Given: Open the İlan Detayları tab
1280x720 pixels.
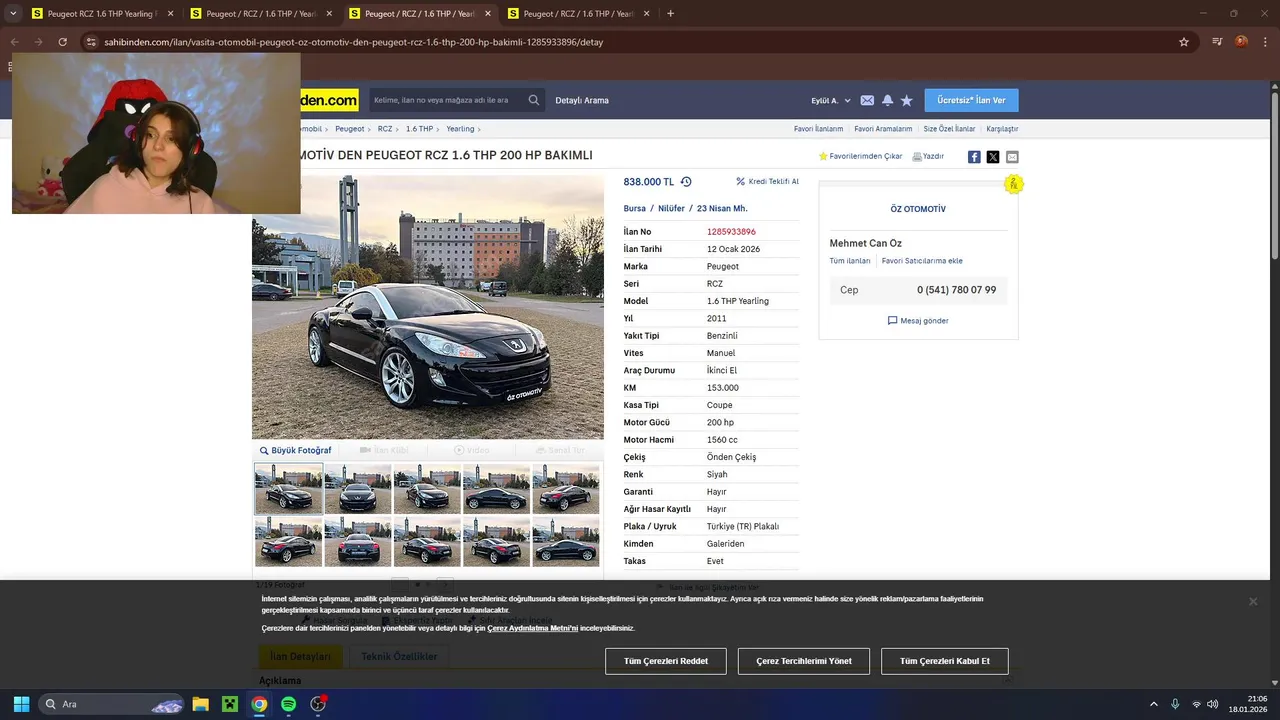Looking at the screenshot, I should tap(300, 656).
